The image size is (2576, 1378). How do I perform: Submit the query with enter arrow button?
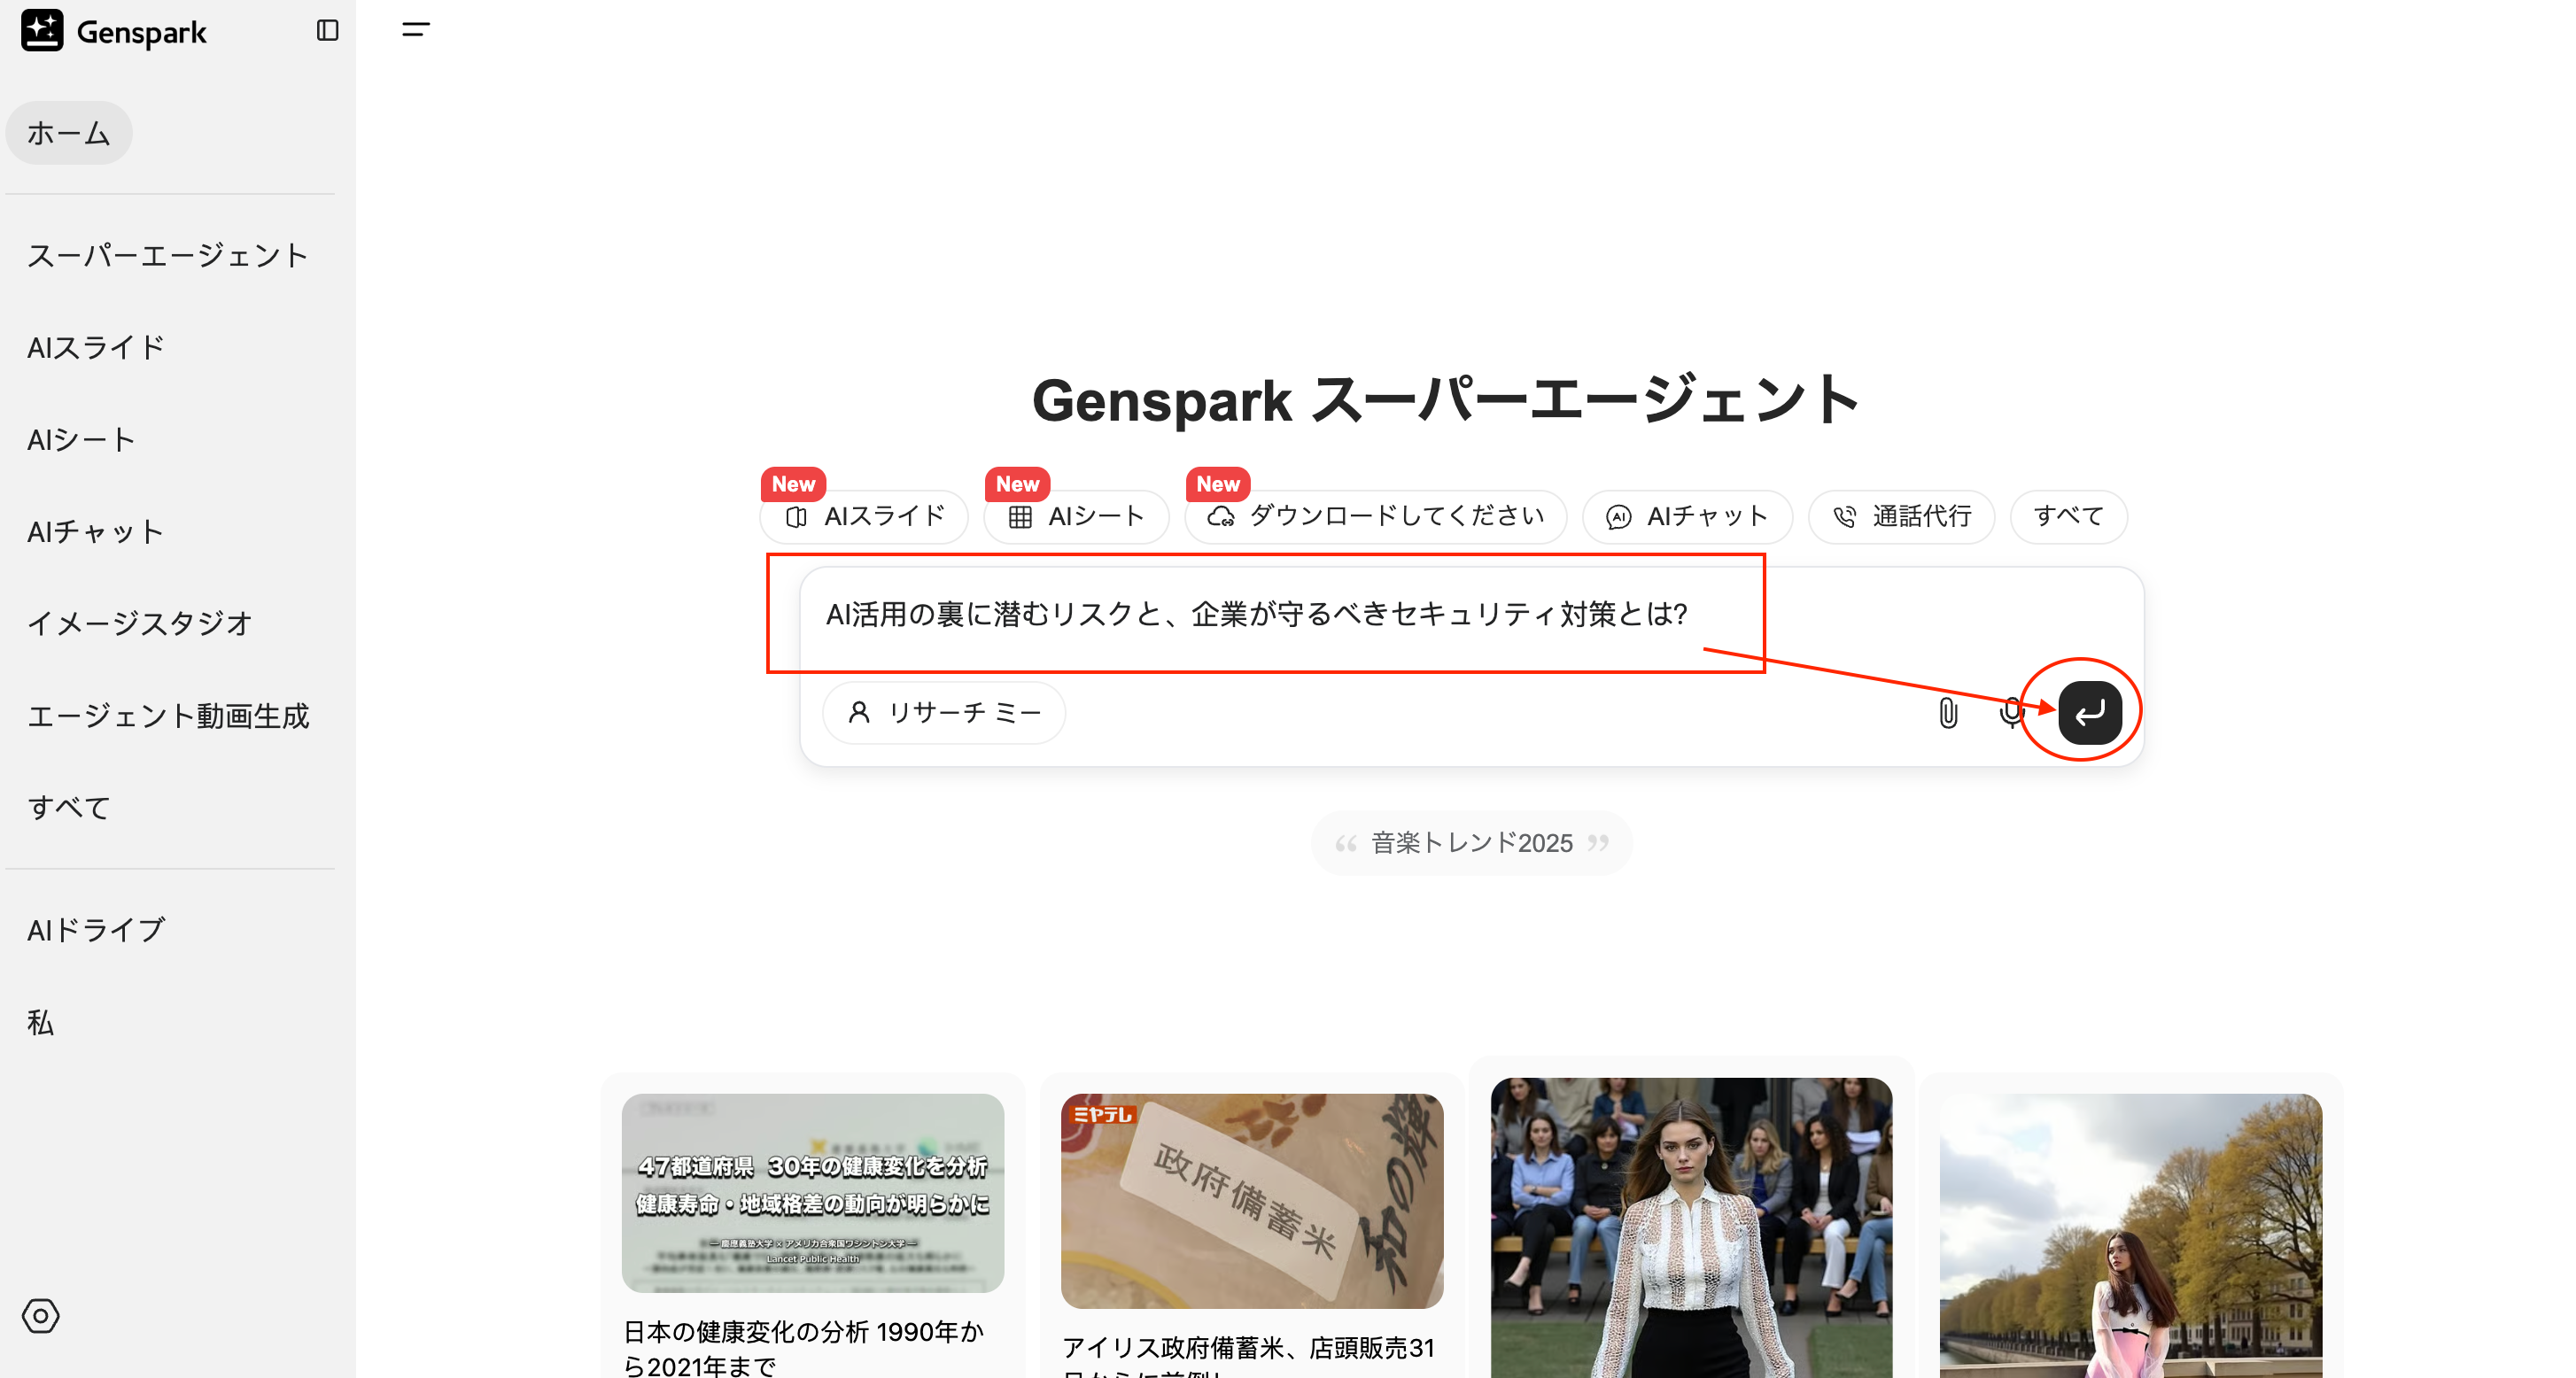(2090, 713)
